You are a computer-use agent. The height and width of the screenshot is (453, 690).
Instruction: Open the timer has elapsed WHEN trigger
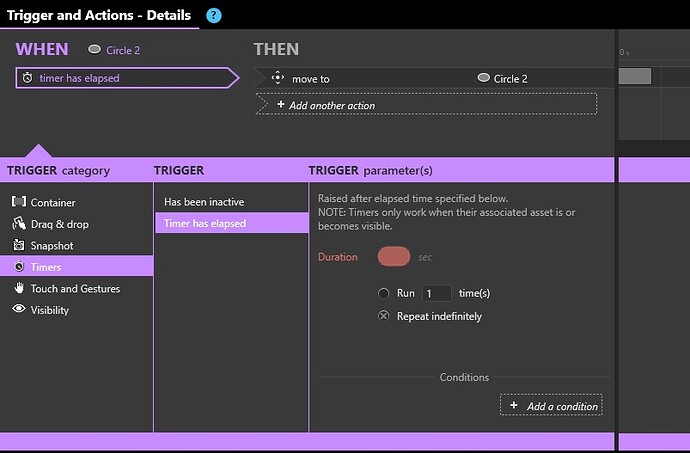tap(120, 78)
